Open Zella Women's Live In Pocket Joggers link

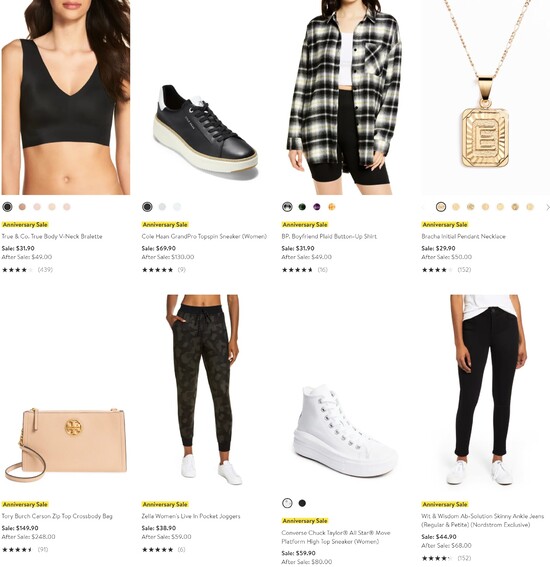(x=191, y=516)
